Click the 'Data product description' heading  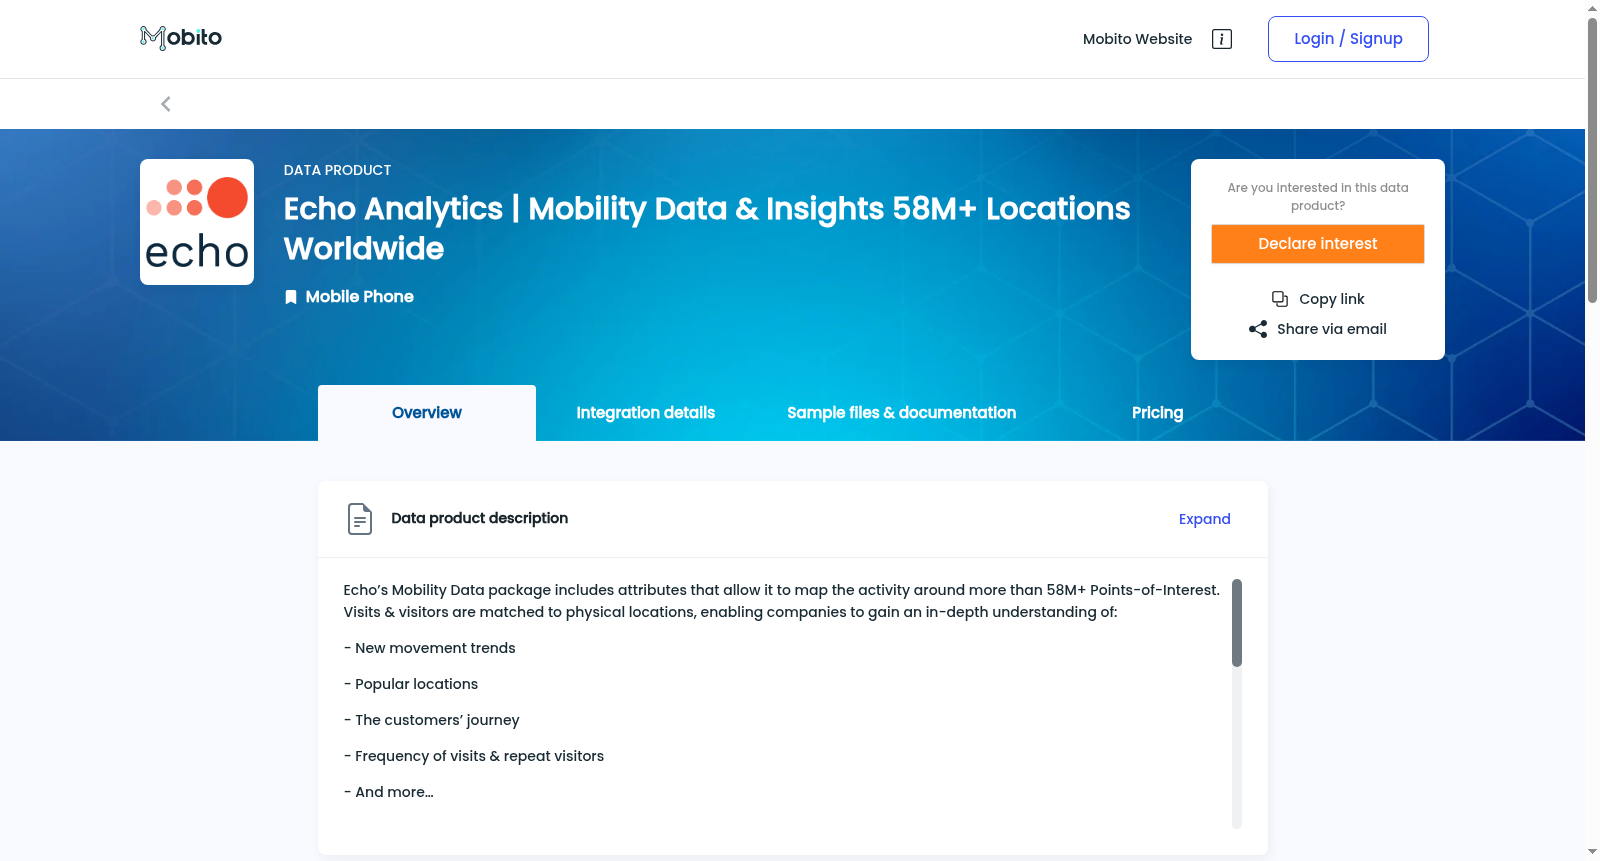[480, 518]
